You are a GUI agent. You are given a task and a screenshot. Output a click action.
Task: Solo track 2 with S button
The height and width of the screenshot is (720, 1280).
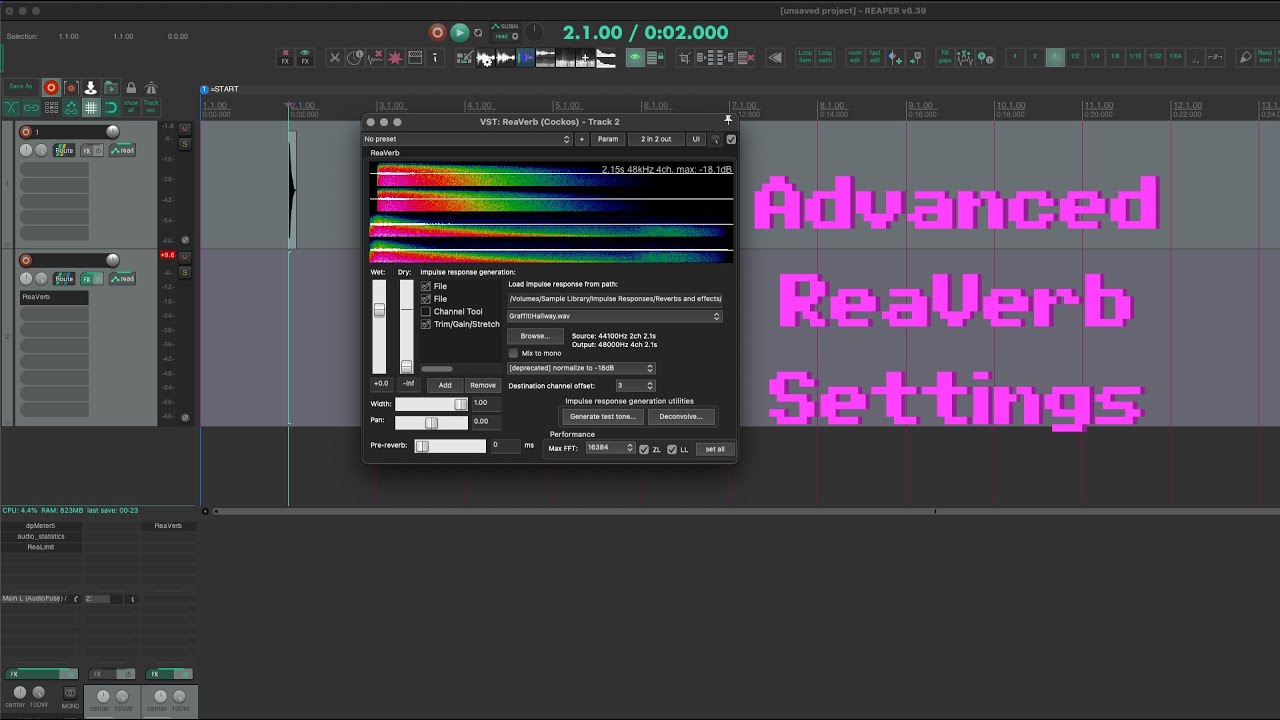point(185,271)
